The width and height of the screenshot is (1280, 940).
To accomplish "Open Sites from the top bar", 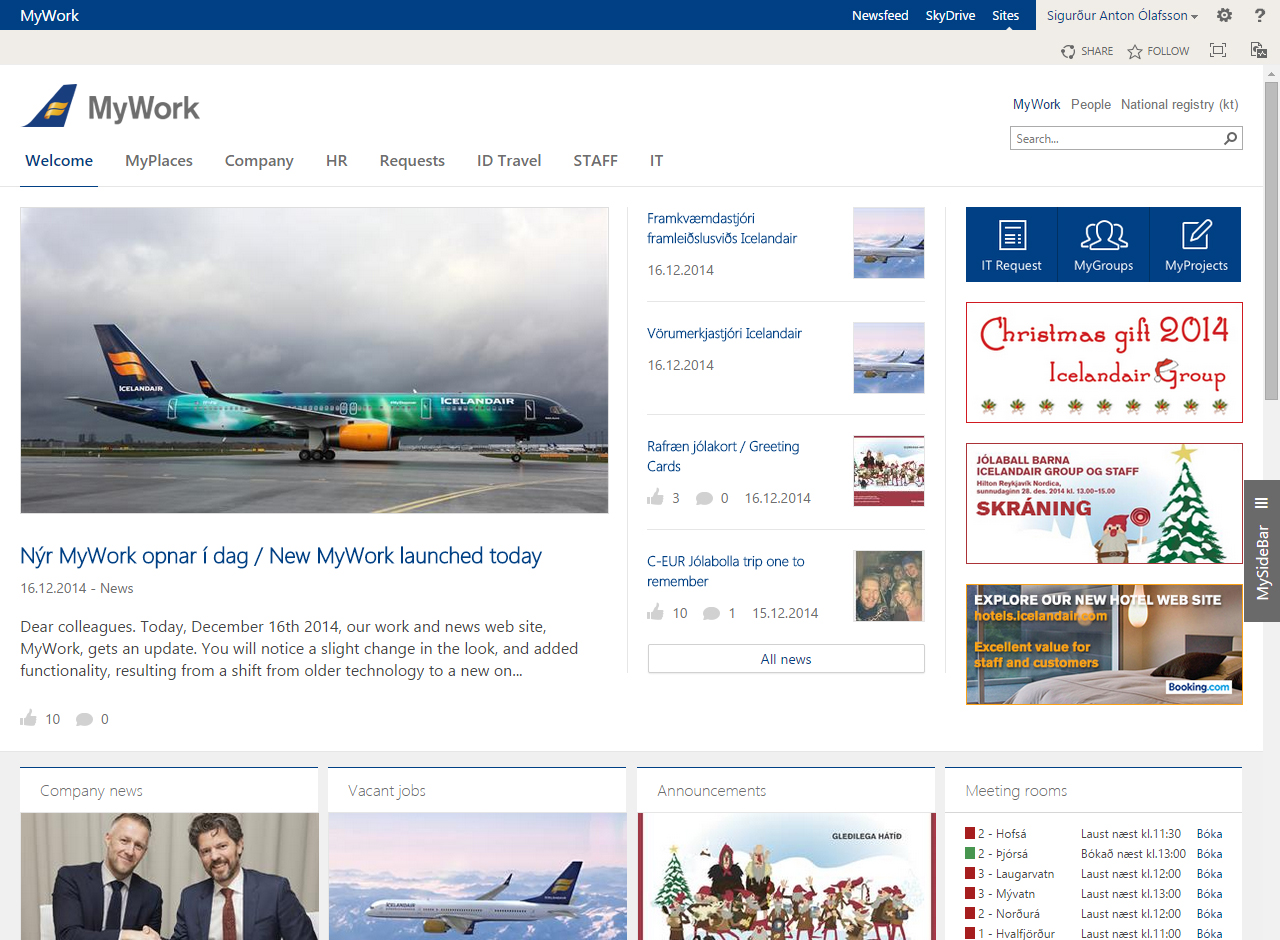I will (x=1006, y=15).
